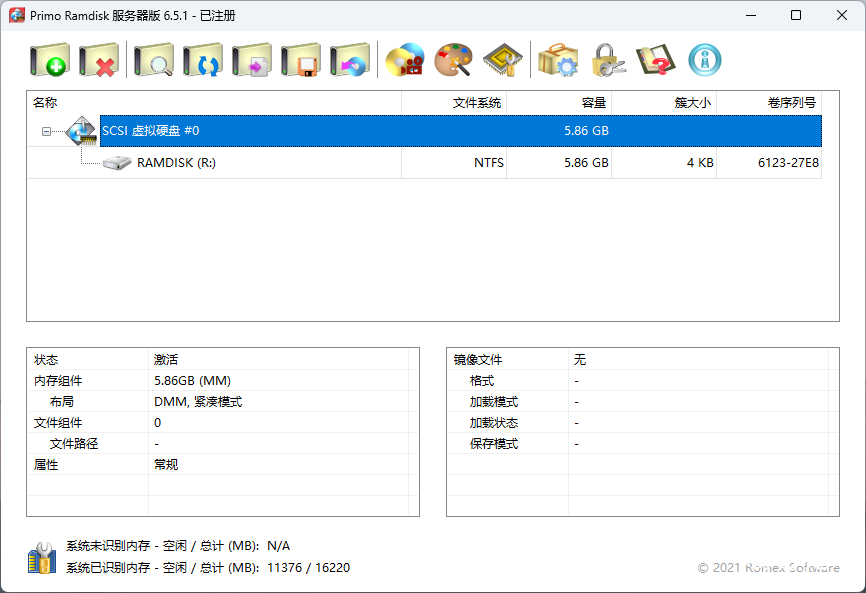The image size is (866, 593).
Task: Open the padlock and keys license icon
Action: point(608,60)
